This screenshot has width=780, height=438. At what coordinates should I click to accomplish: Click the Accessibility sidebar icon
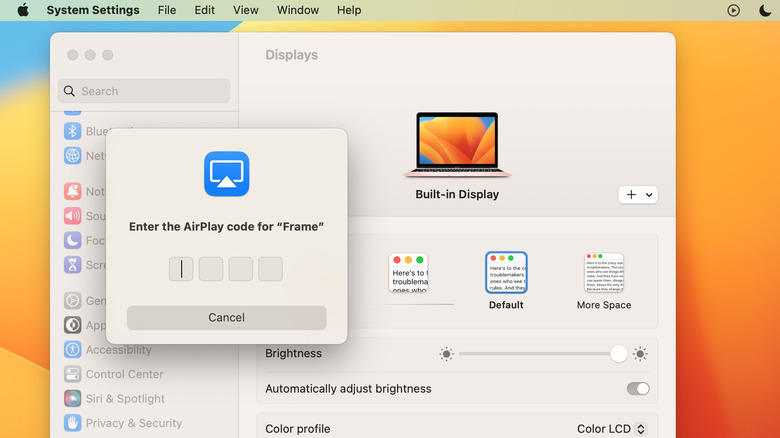72,350
